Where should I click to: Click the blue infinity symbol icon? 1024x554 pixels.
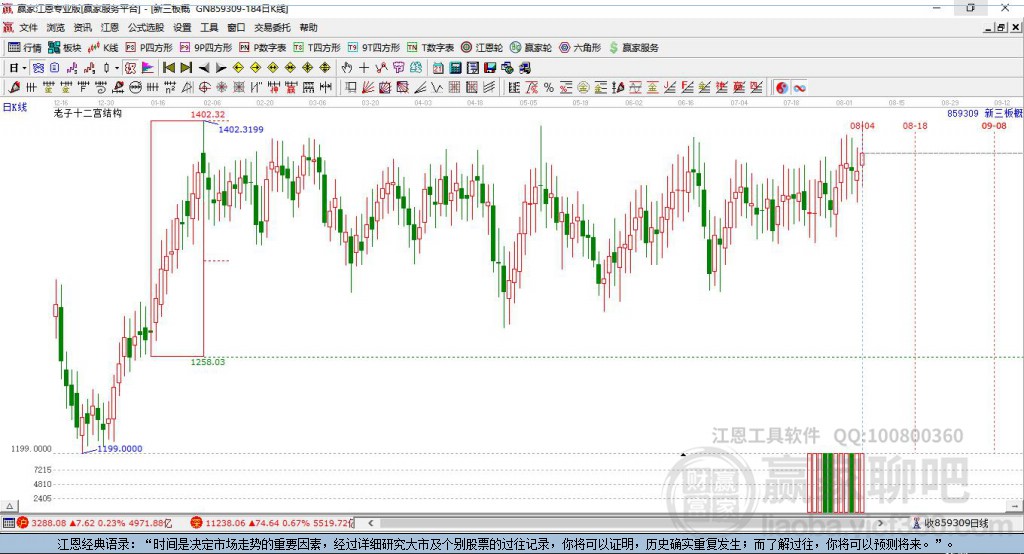(800, 88)
